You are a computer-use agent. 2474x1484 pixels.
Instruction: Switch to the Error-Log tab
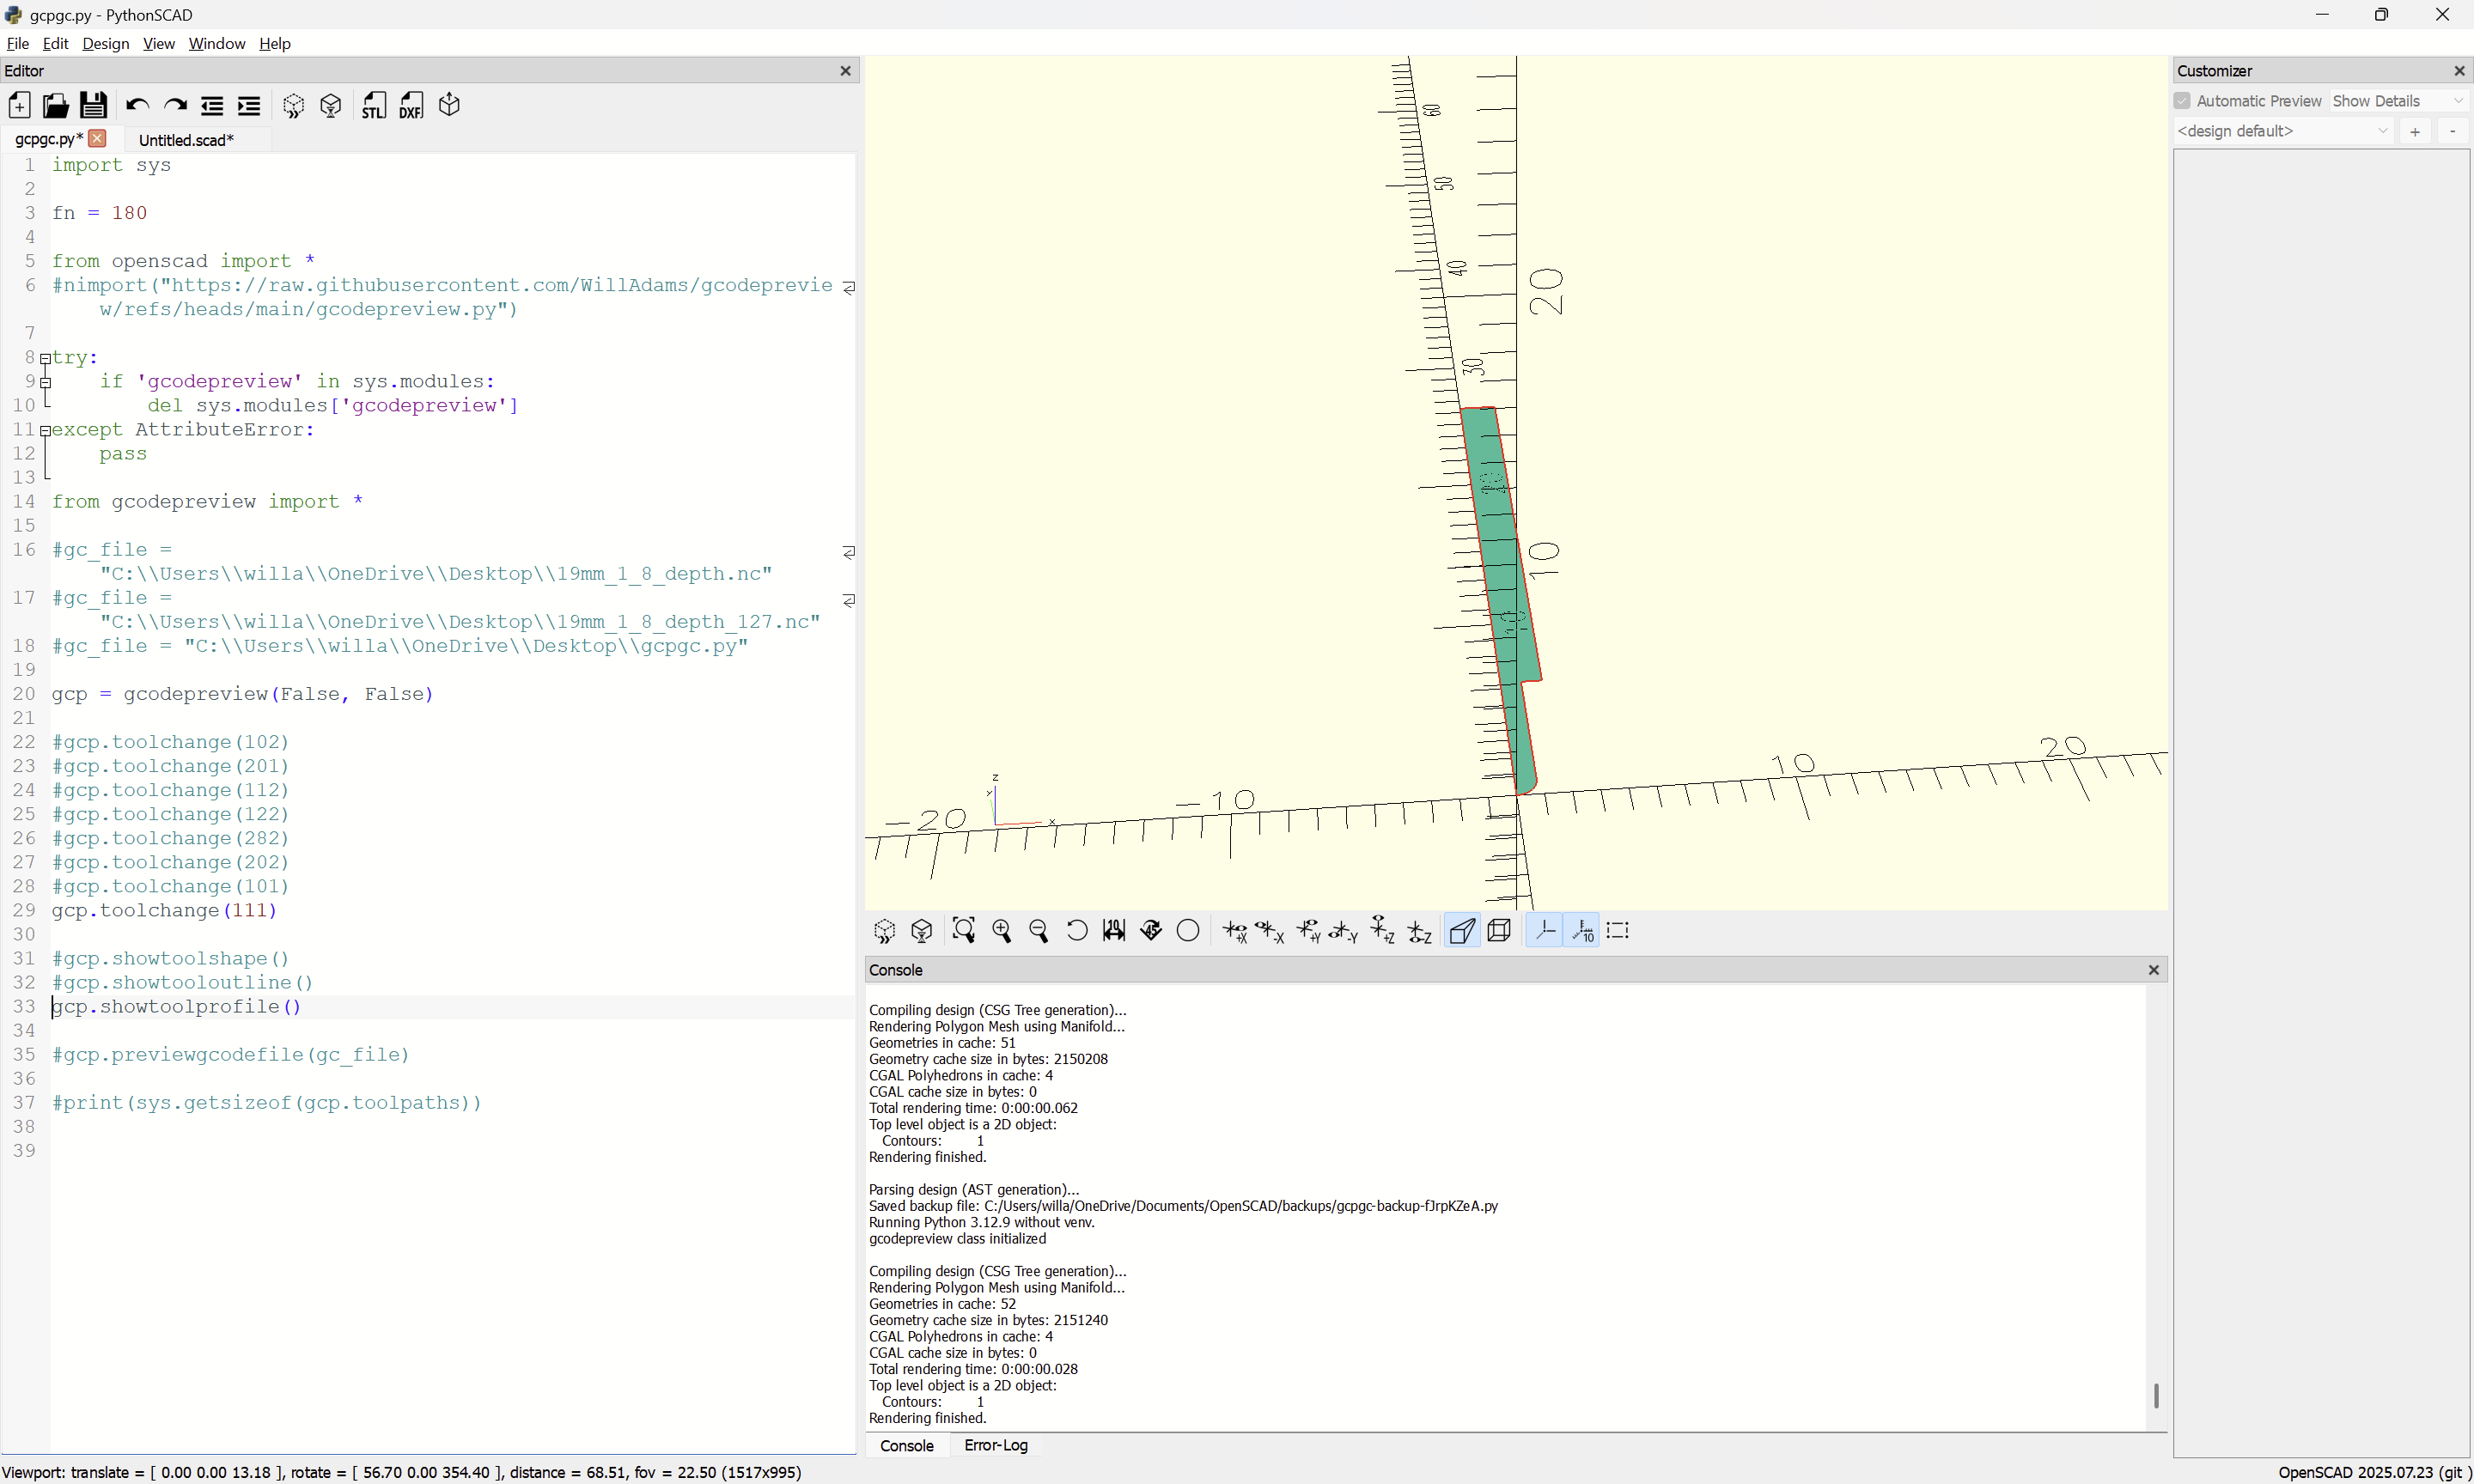[995, 1445]
